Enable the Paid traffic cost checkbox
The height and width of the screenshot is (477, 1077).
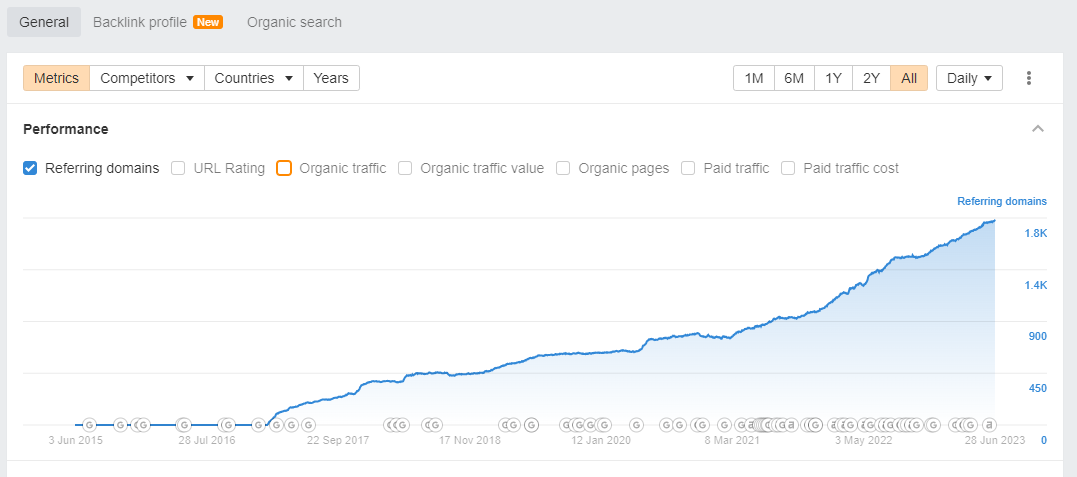click(789, 168)
